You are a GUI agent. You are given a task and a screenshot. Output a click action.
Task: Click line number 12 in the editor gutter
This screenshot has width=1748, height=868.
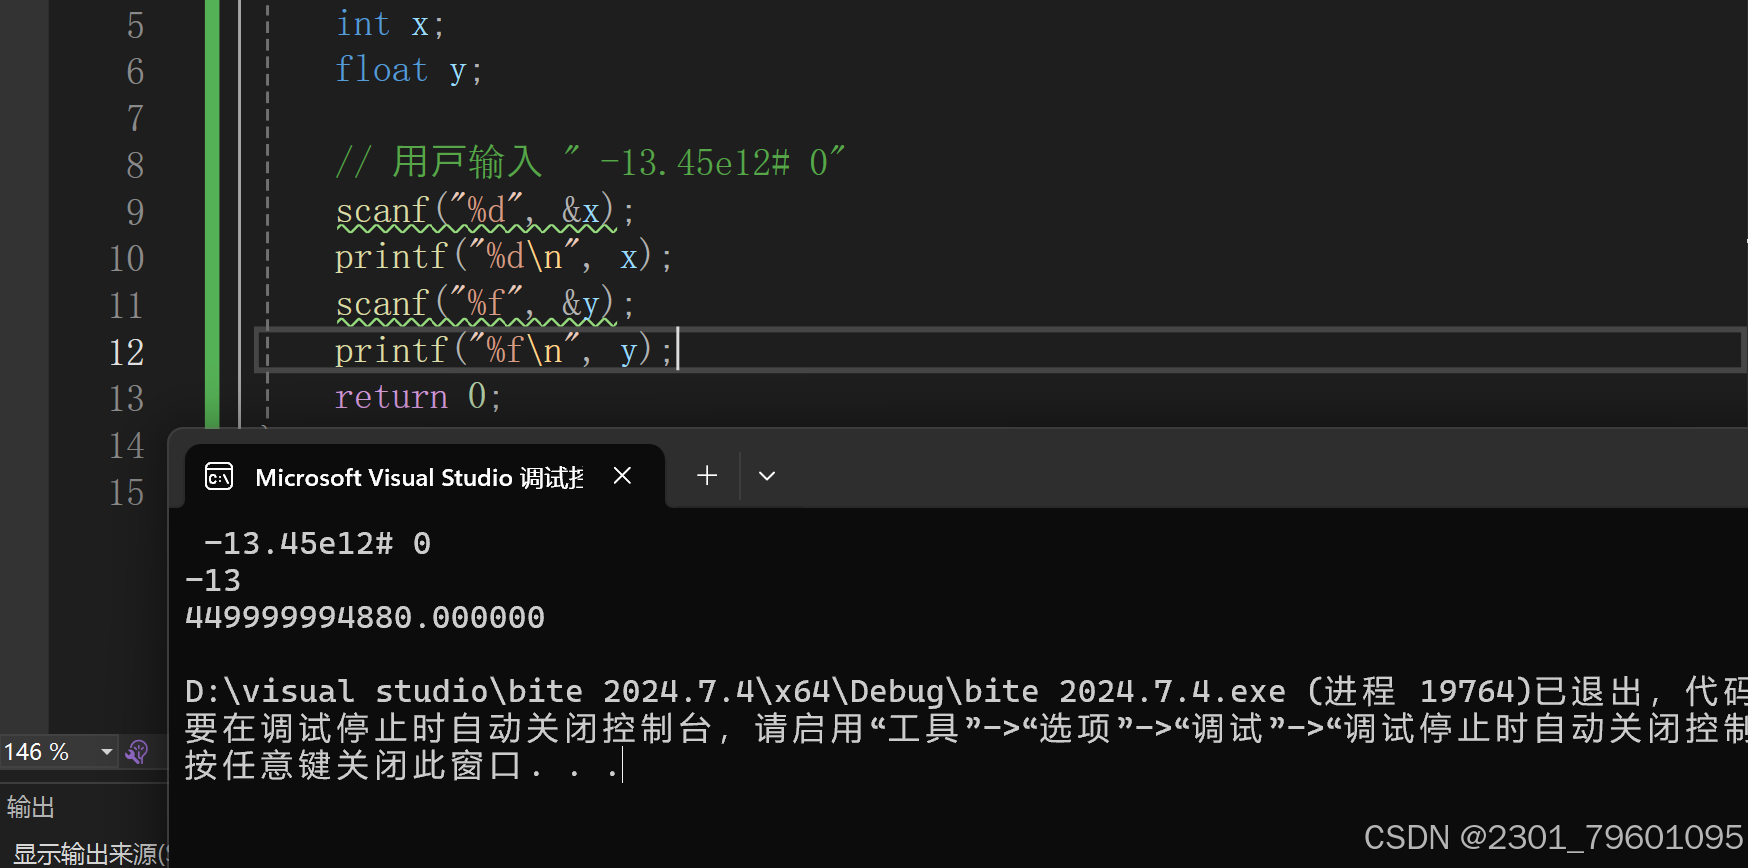tap(126, 352)
